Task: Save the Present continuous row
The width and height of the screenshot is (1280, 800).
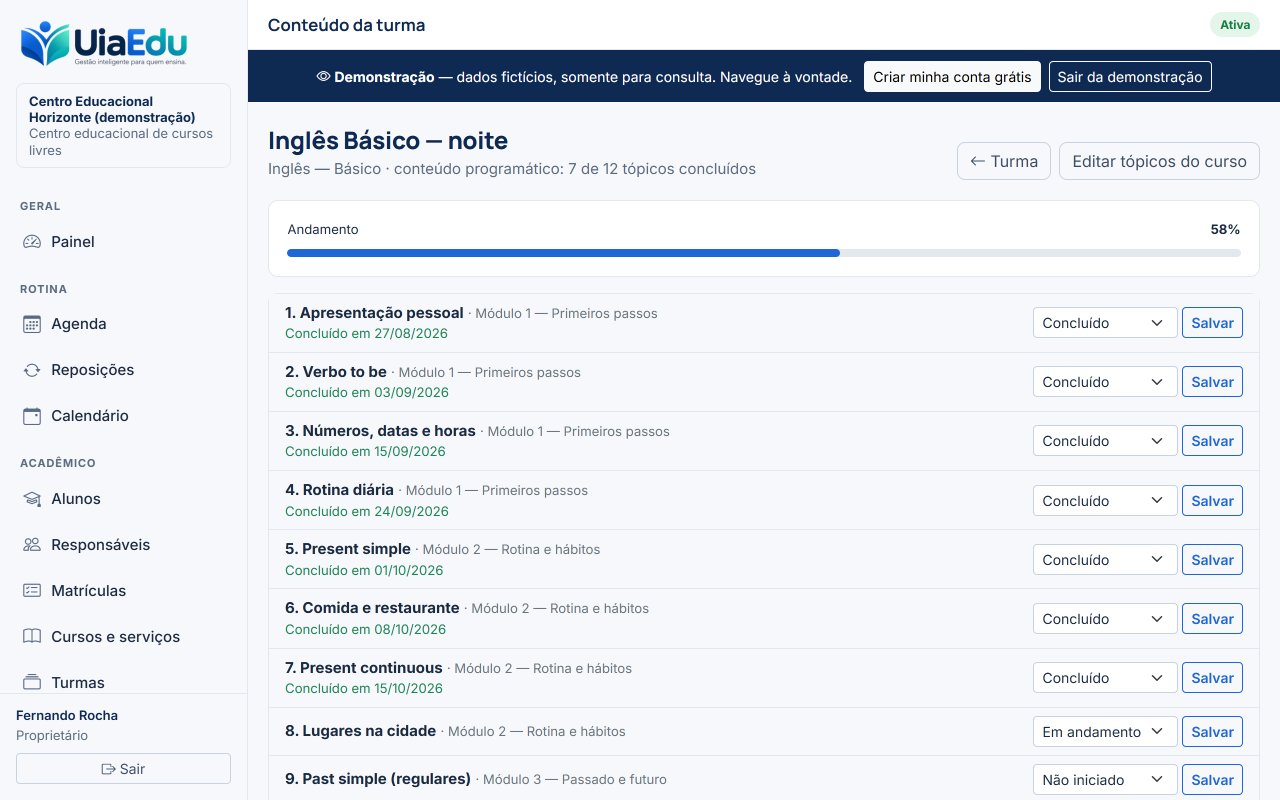Action: pos(1212,678)
